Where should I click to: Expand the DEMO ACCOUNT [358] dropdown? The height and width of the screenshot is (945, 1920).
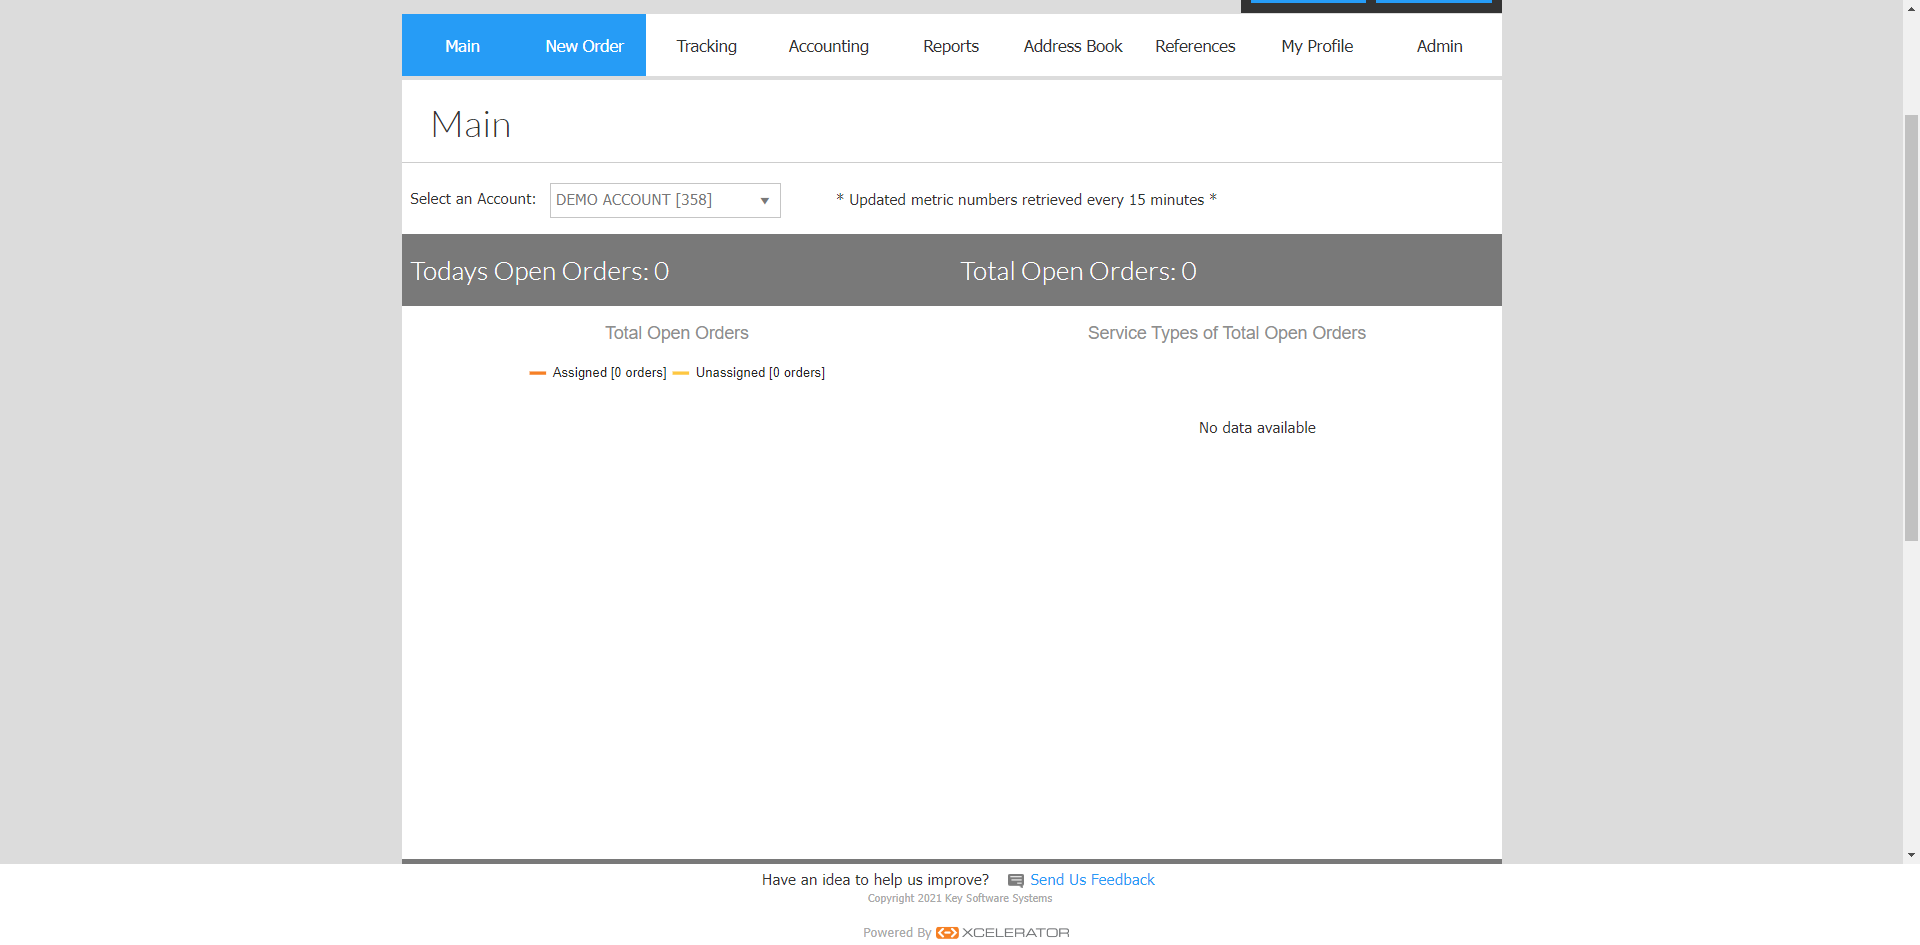click(x=665, y=200)
